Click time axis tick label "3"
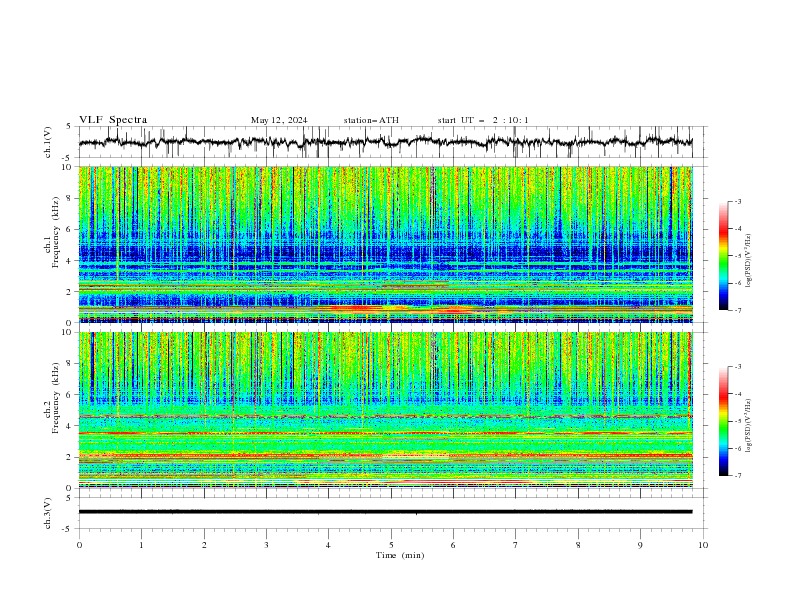792x612 pixels. coord(266,545)
